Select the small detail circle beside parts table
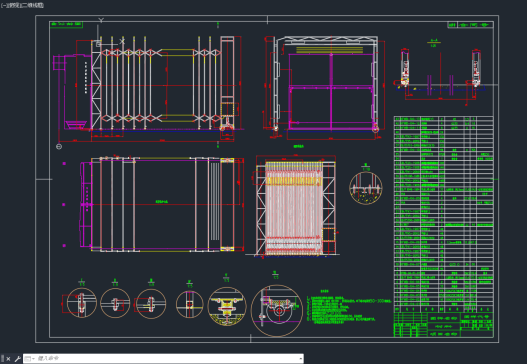This screenshot has width=527, height=364. click(366, 188)
